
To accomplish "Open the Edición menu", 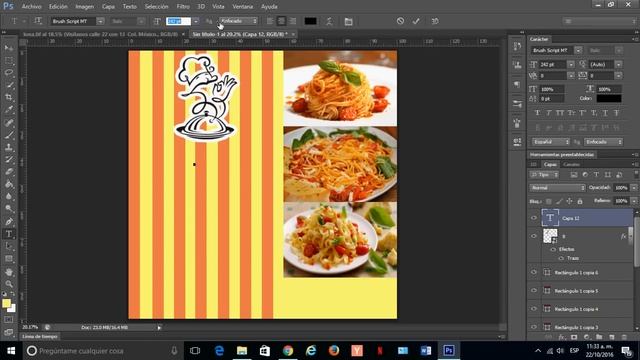I will [x=58, y=7].
